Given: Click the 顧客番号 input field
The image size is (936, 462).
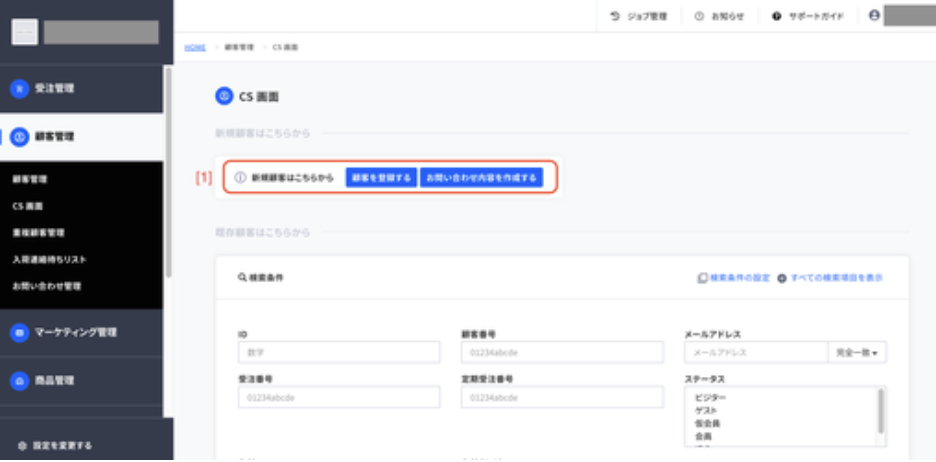Looking at the screenshot, I should (562, 353).
